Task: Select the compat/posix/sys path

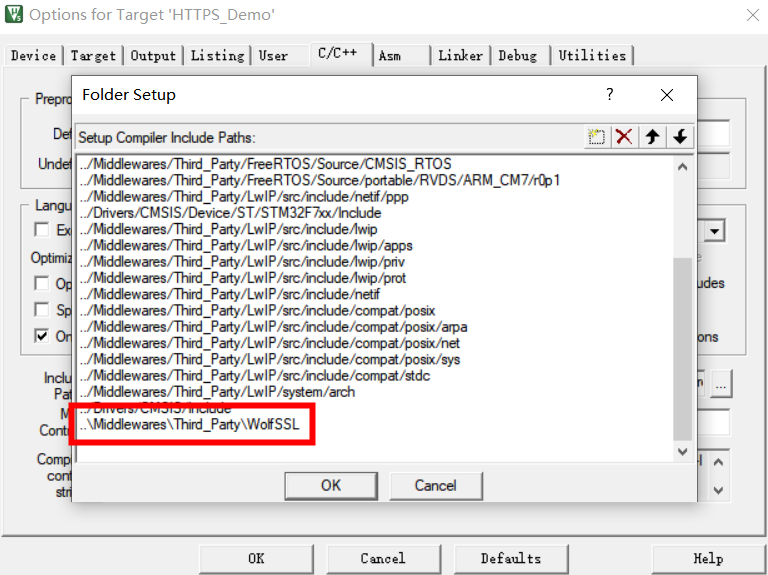Action: [x=269, y=359]
